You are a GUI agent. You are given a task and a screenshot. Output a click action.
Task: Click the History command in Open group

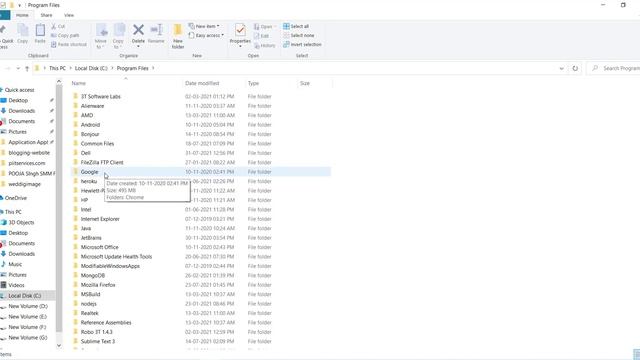264,45
